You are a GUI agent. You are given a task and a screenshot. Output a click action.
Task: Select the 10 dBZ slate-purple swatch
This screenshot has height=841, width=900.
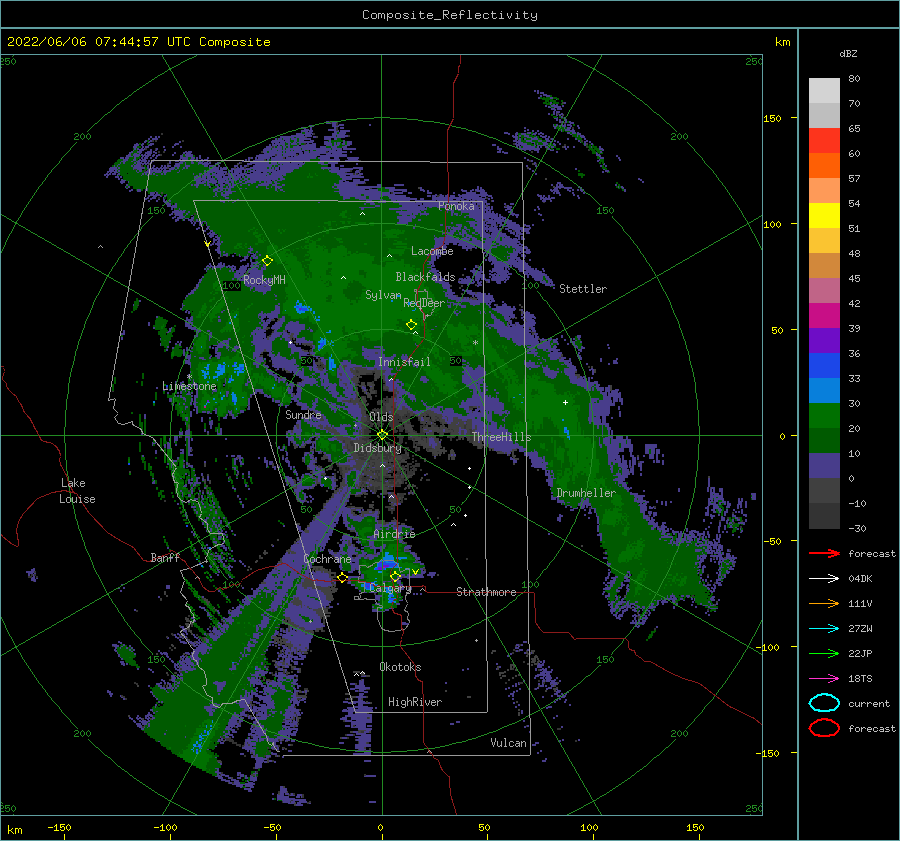tap(824, 466)
